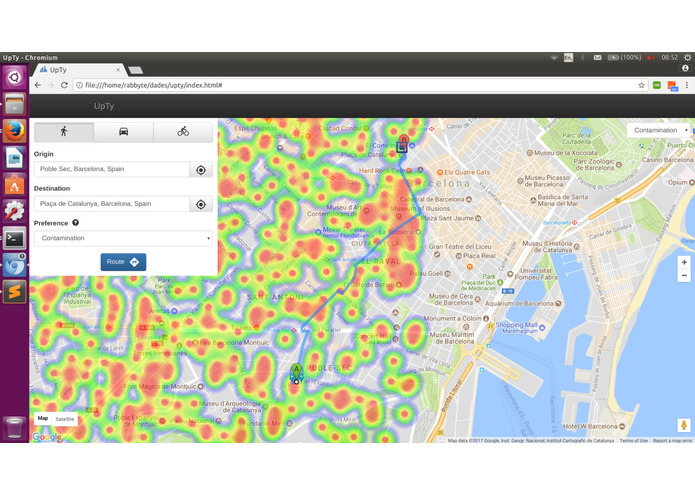This screenshot has width=695, height=494.
Task: Zoom in the map with plus
Action: tap(684, 263)
